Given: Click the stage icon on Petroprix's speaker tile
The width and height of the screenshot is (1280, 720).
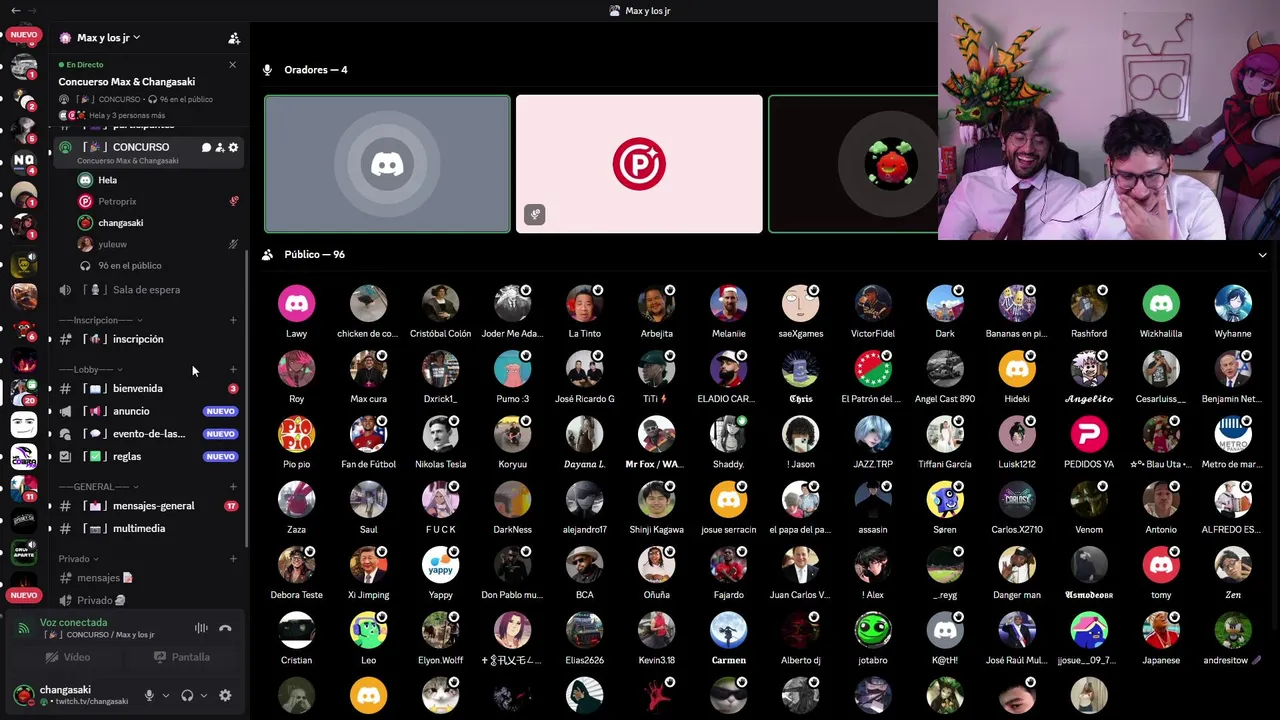Looking at the screenshot, I should click(535, 214).
